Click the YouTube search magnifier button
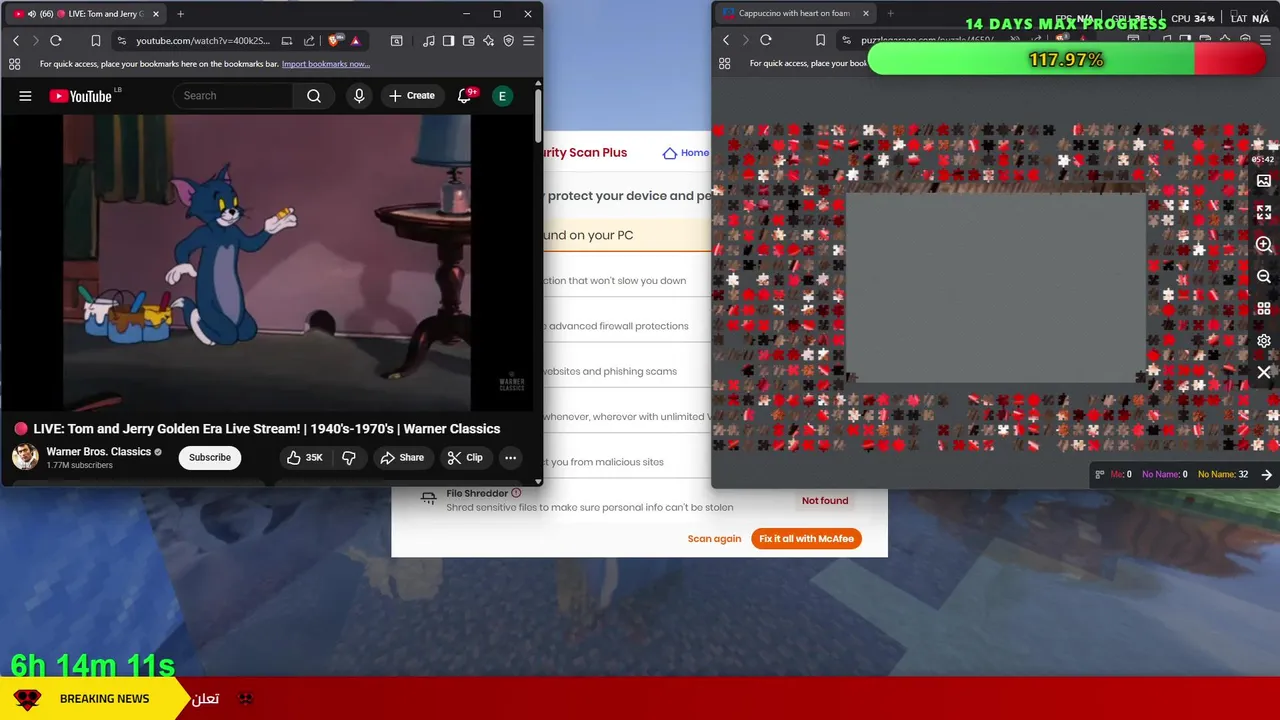 (x=314, y=96)
